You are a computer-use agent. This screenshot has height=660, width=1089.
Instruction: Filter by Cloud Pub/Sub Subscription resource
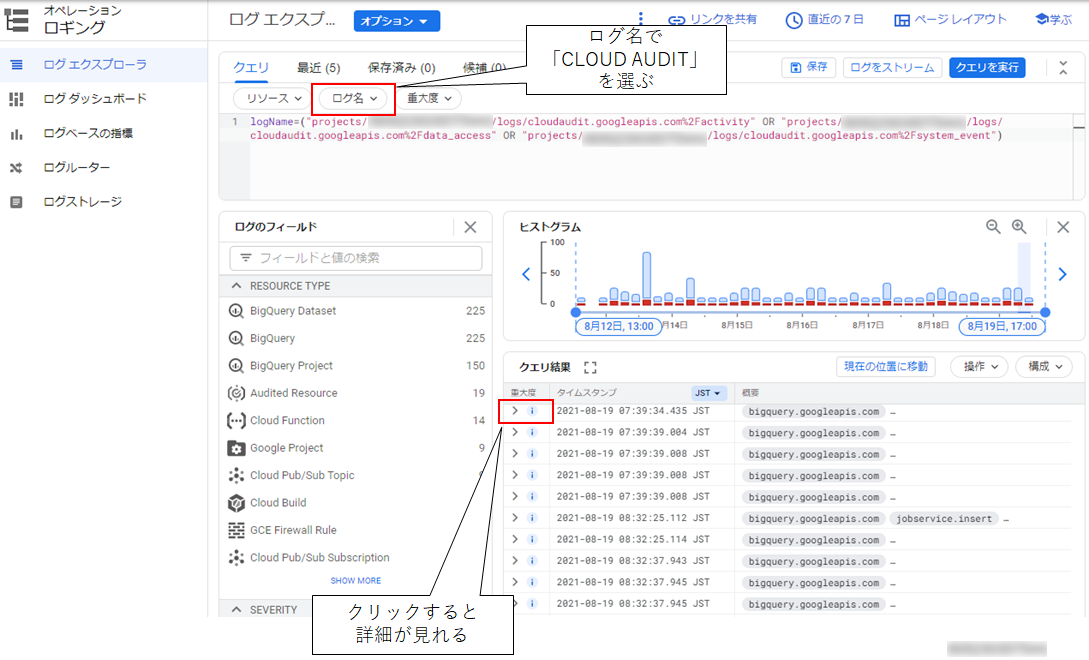356,557
